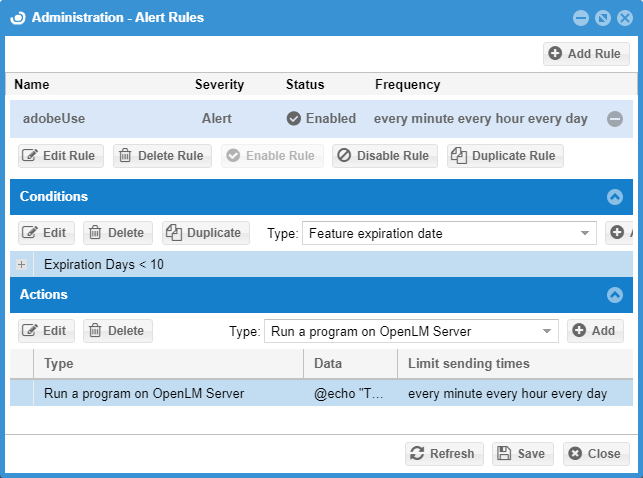Add a new action

tap(595, 331)
